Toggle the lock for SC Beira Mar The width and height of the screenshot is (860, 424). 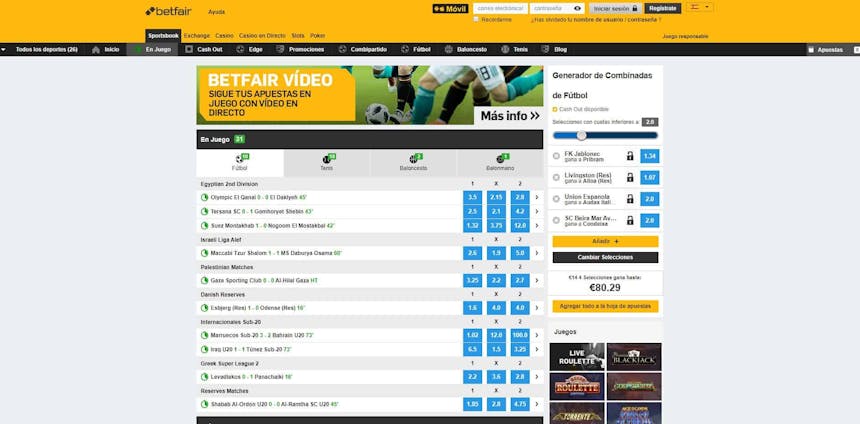click(630, 221)
